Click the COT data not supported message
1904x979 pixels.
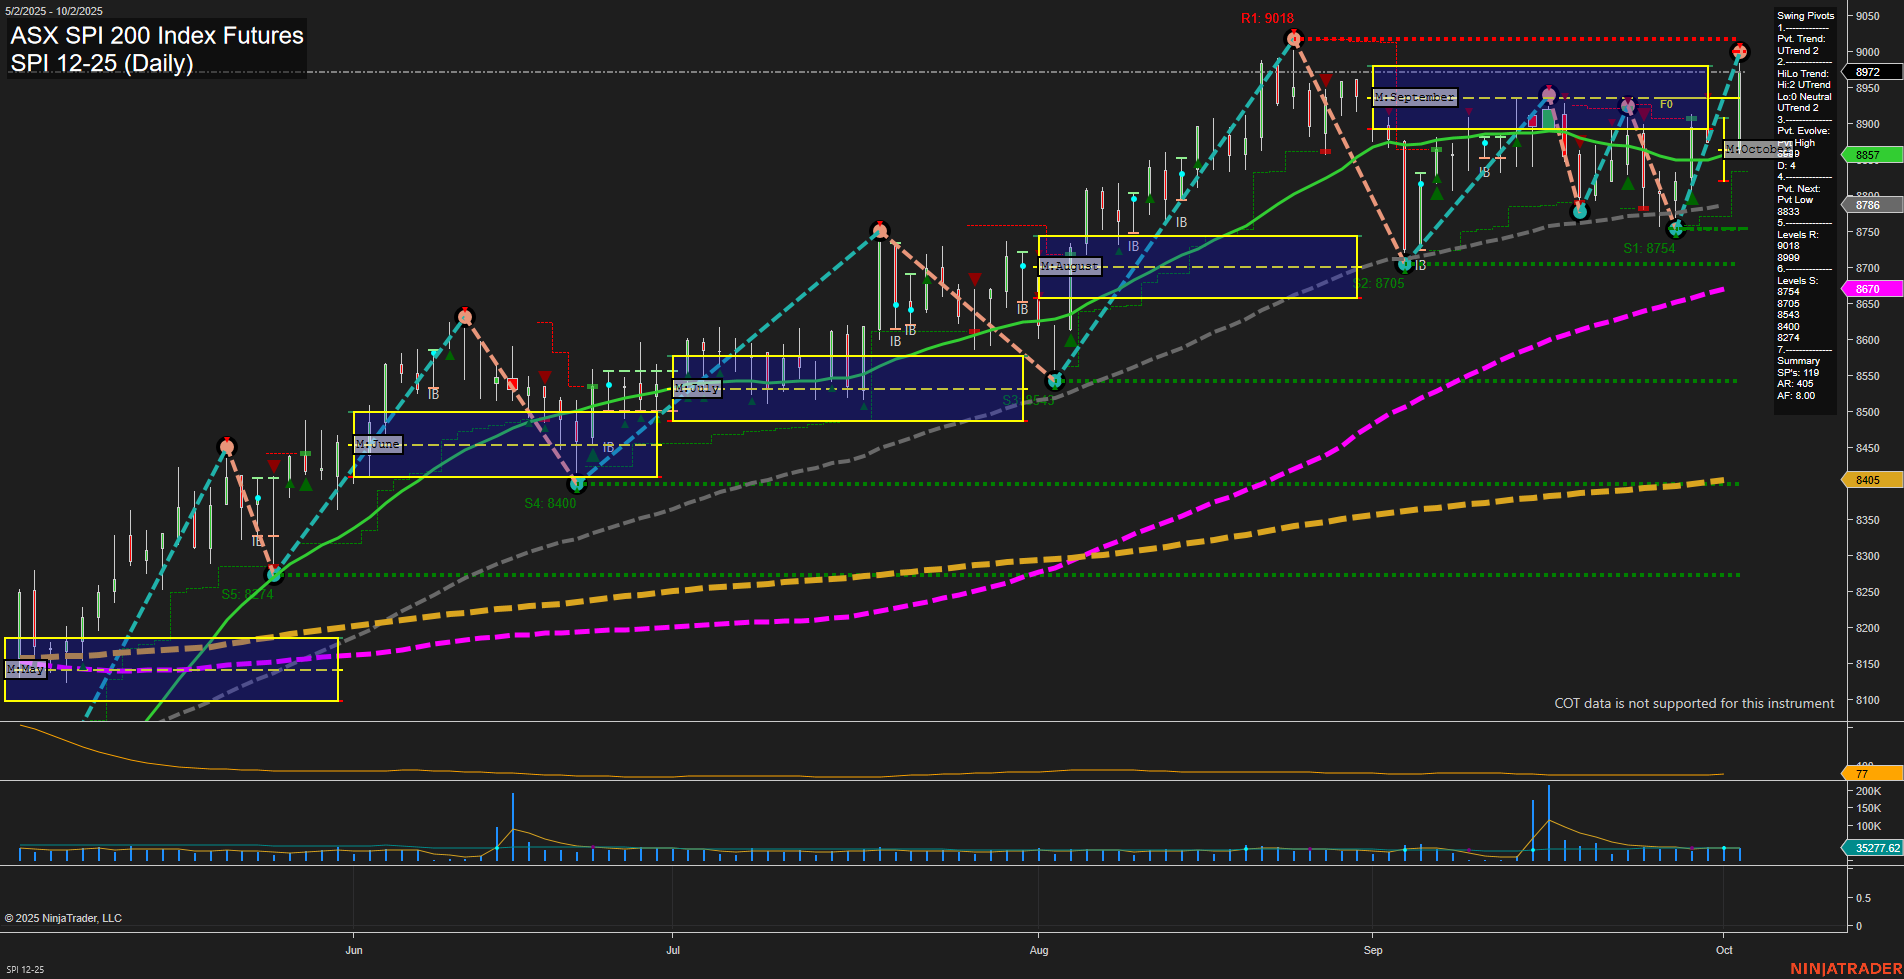point(1693,703)
